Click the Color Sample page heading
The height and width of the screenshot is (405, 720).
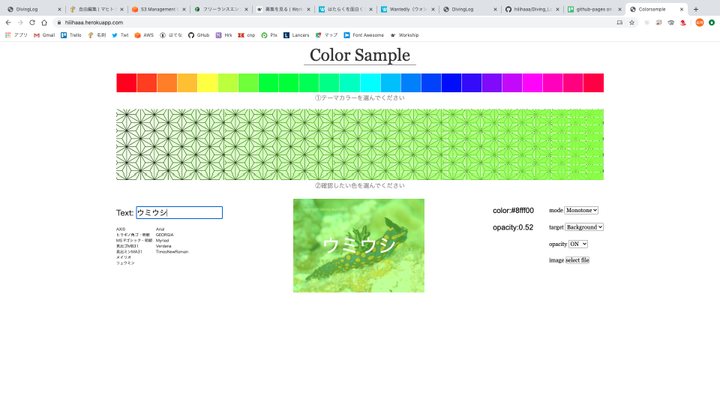[x=360, y=55]
